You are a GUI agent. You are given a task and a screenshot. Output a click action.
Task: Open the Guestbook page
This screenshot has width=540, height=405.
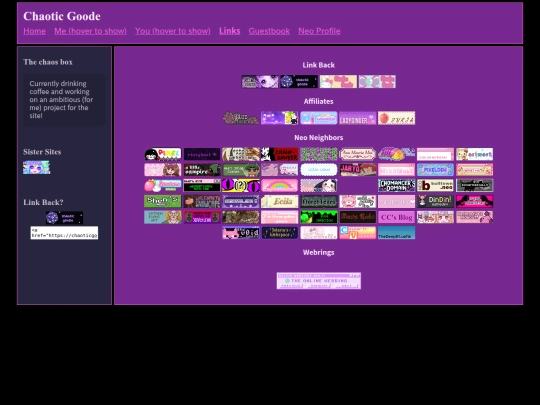point(269,31)
